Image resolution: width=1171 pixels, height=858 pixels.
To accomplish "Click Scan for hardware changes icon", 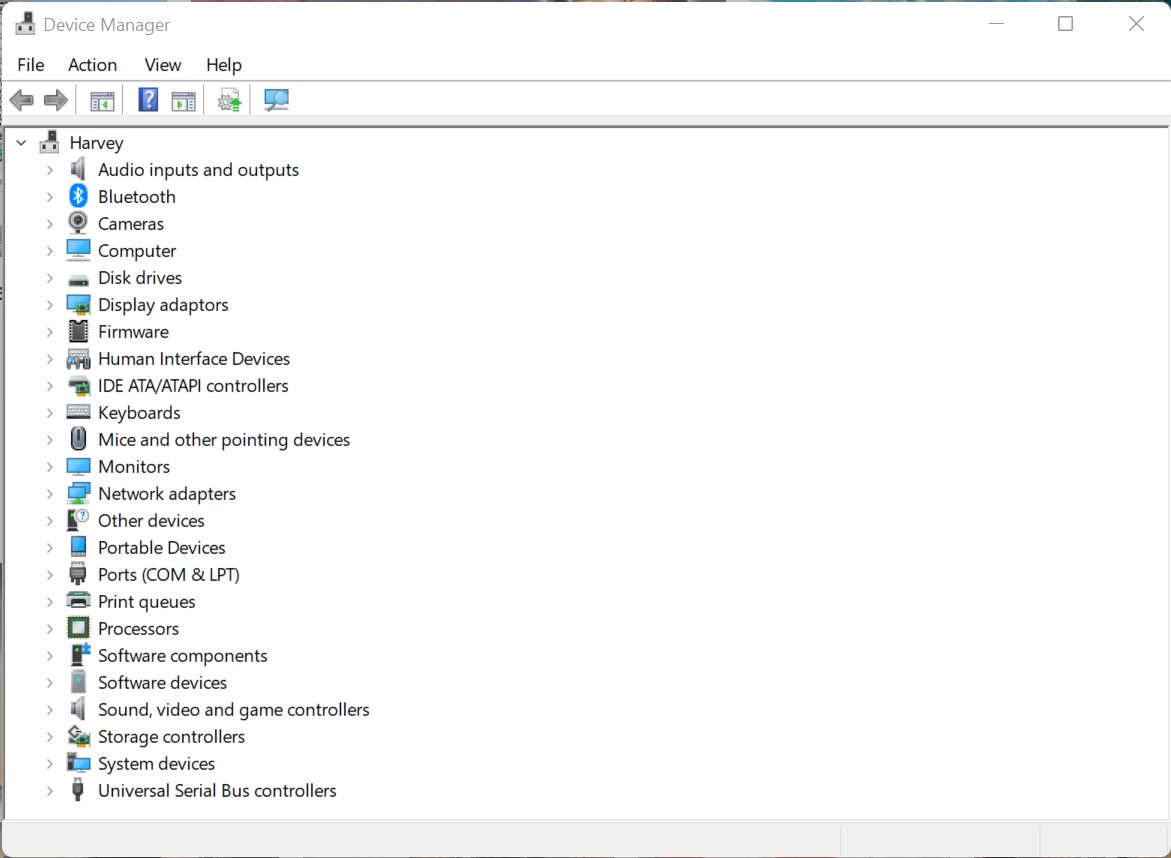I will pyautogui.click(x=276, y=99).
